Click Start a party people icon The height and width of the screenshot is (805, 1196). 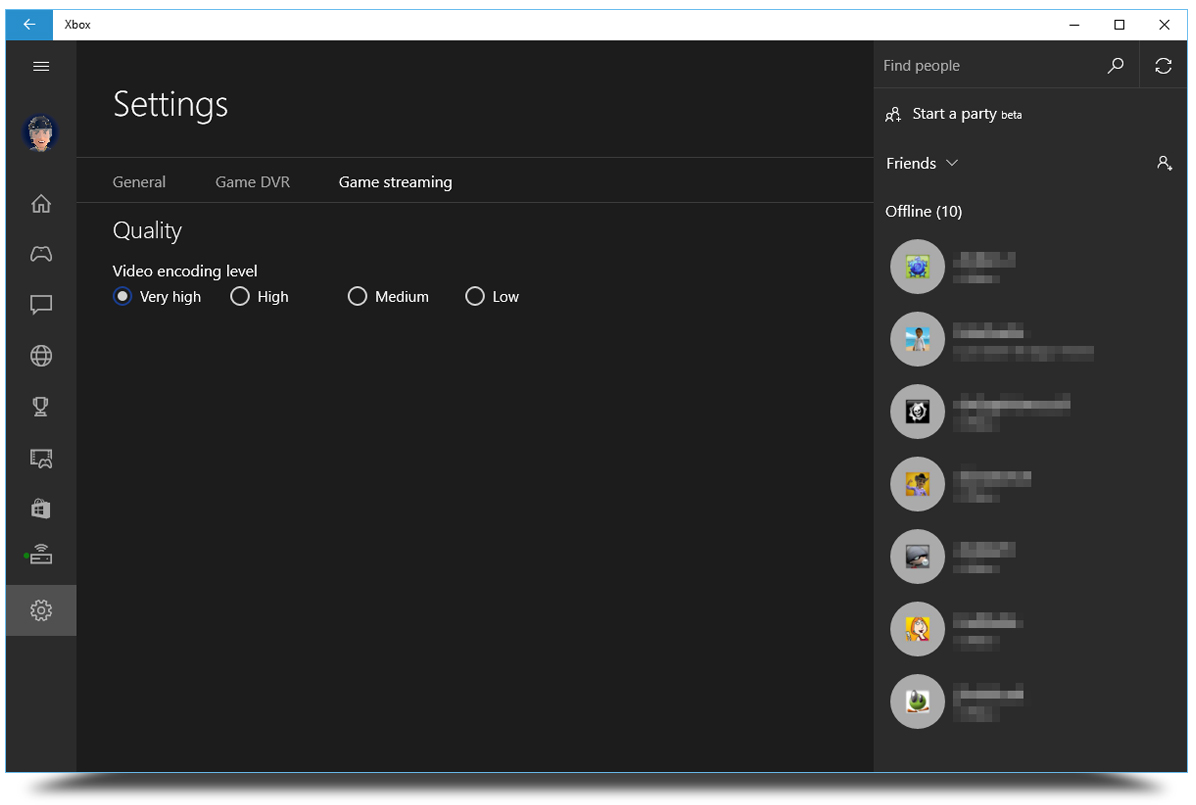coord(893,114)
